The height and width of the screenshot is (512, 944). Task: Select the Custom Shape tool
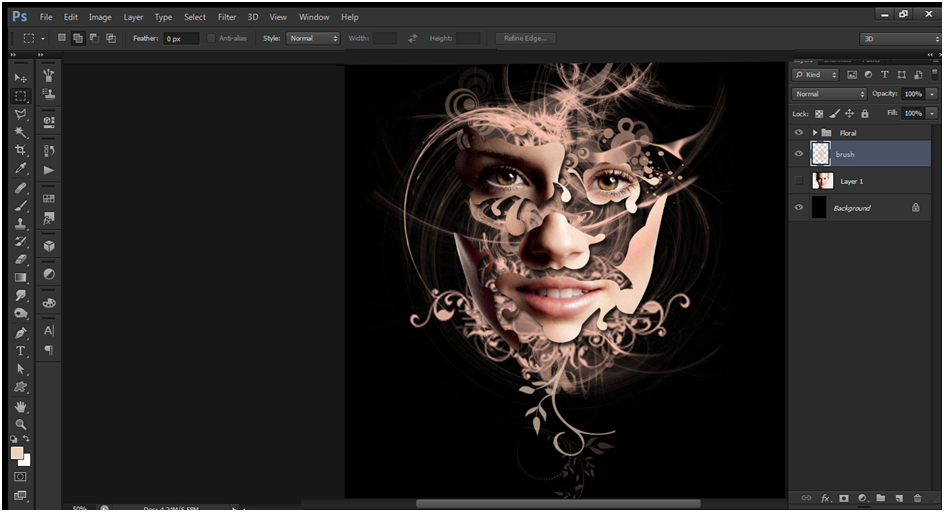pos(20,387)
